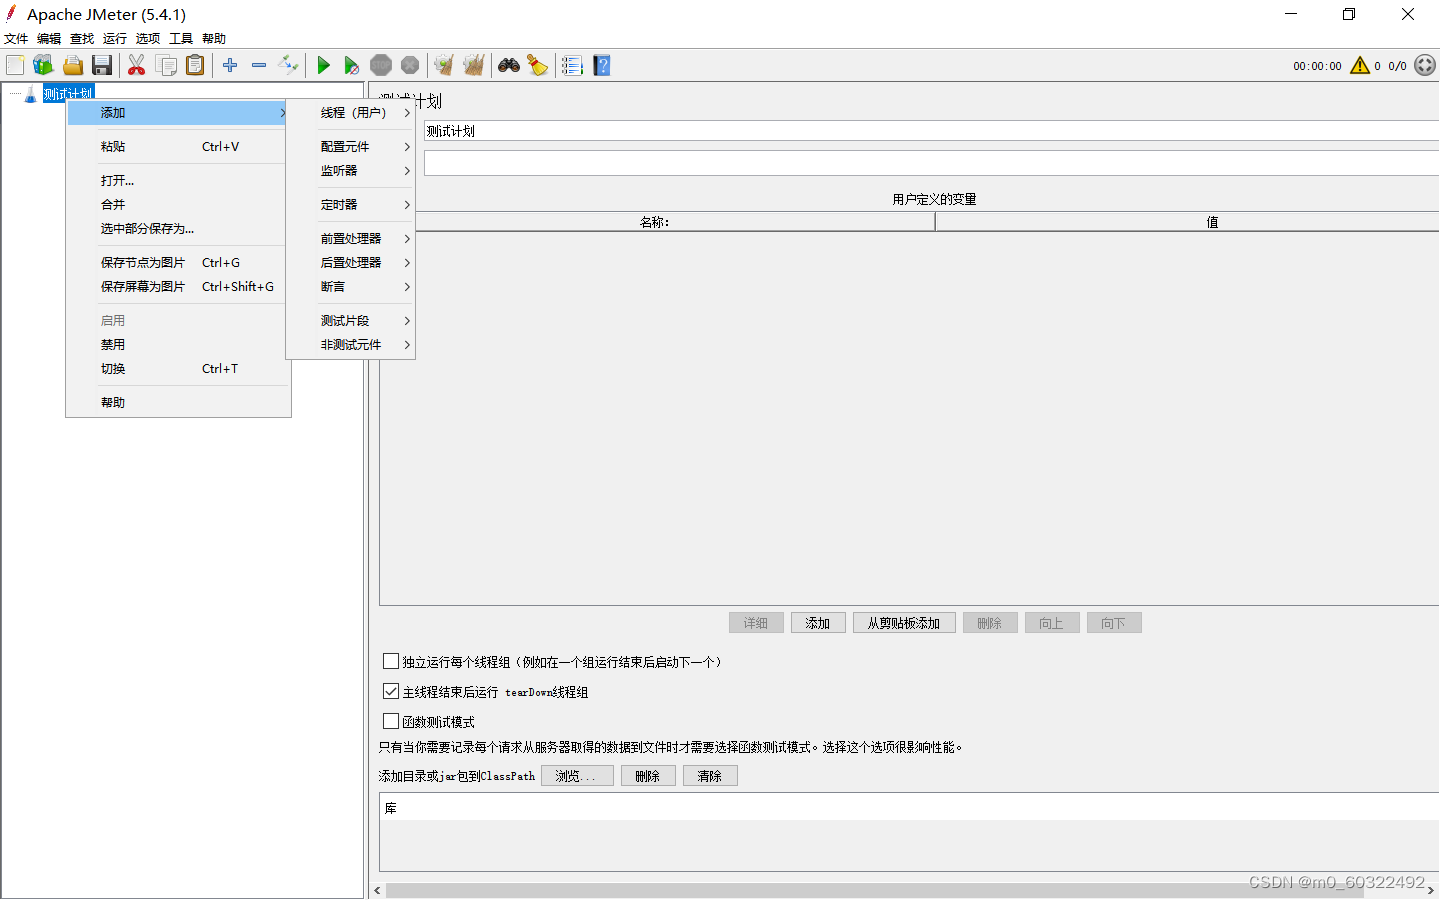This screenshot has height=900, width=1440.
Task: Open the 文件 menu
Action: [16, 39]
